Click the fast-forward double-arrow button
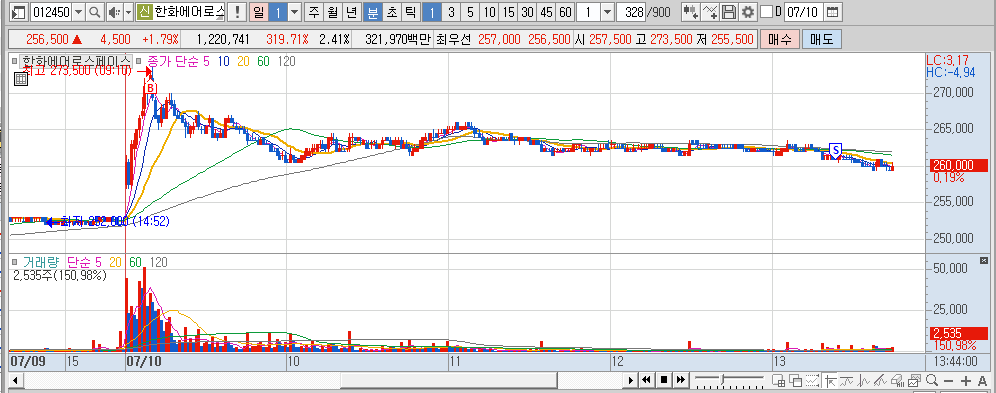 (x=681, y=380)
